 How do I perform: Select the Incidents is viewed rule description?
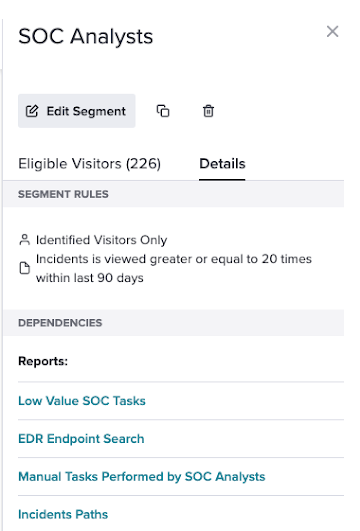tap(174, 268)
